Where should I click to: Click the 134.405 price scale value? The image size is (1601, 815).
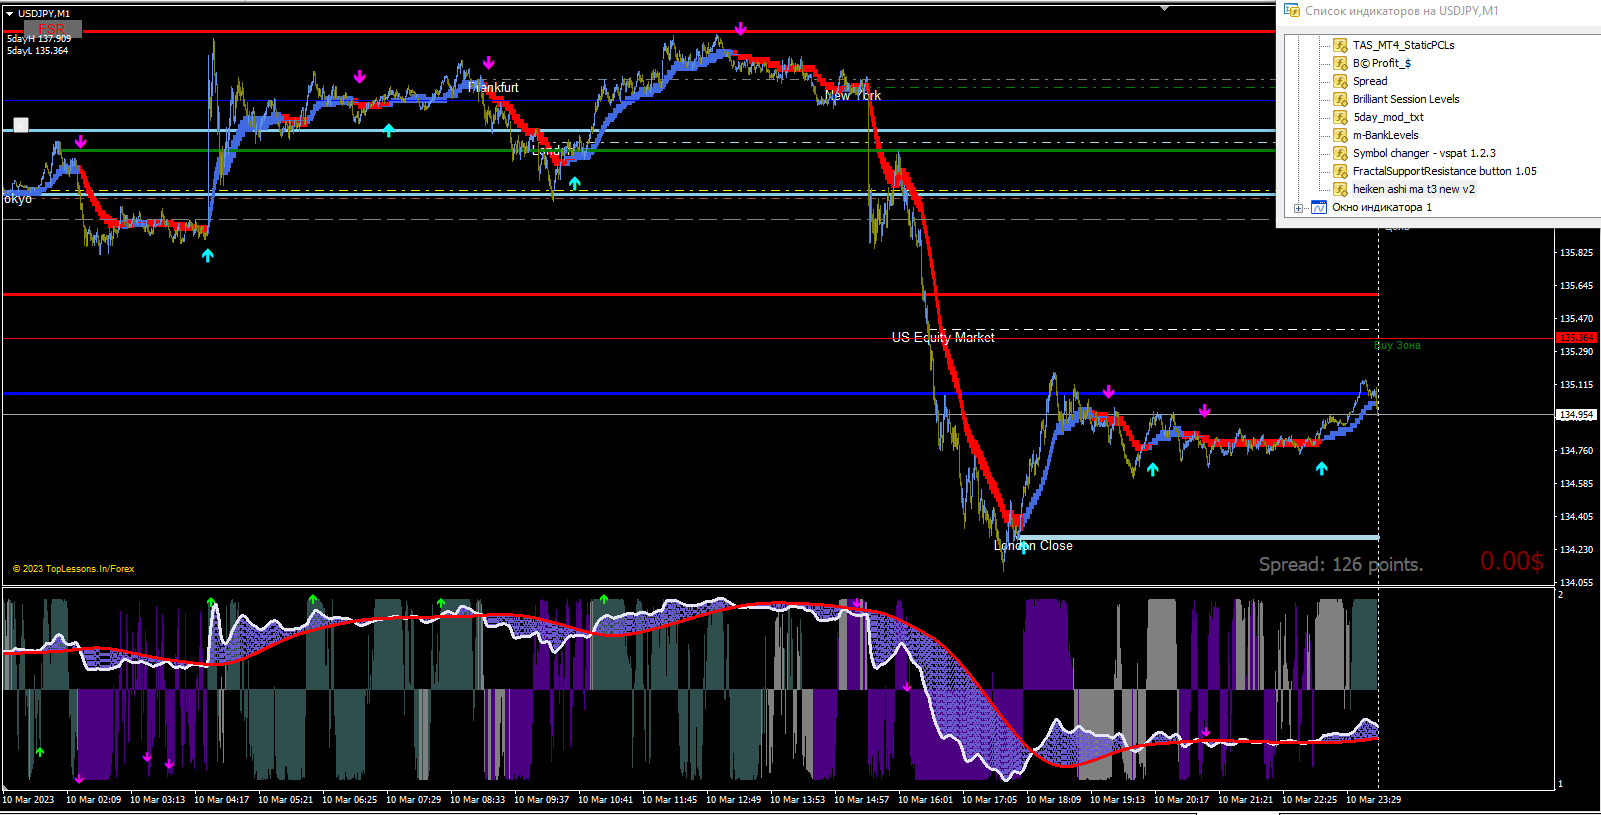coord(1577,517)
